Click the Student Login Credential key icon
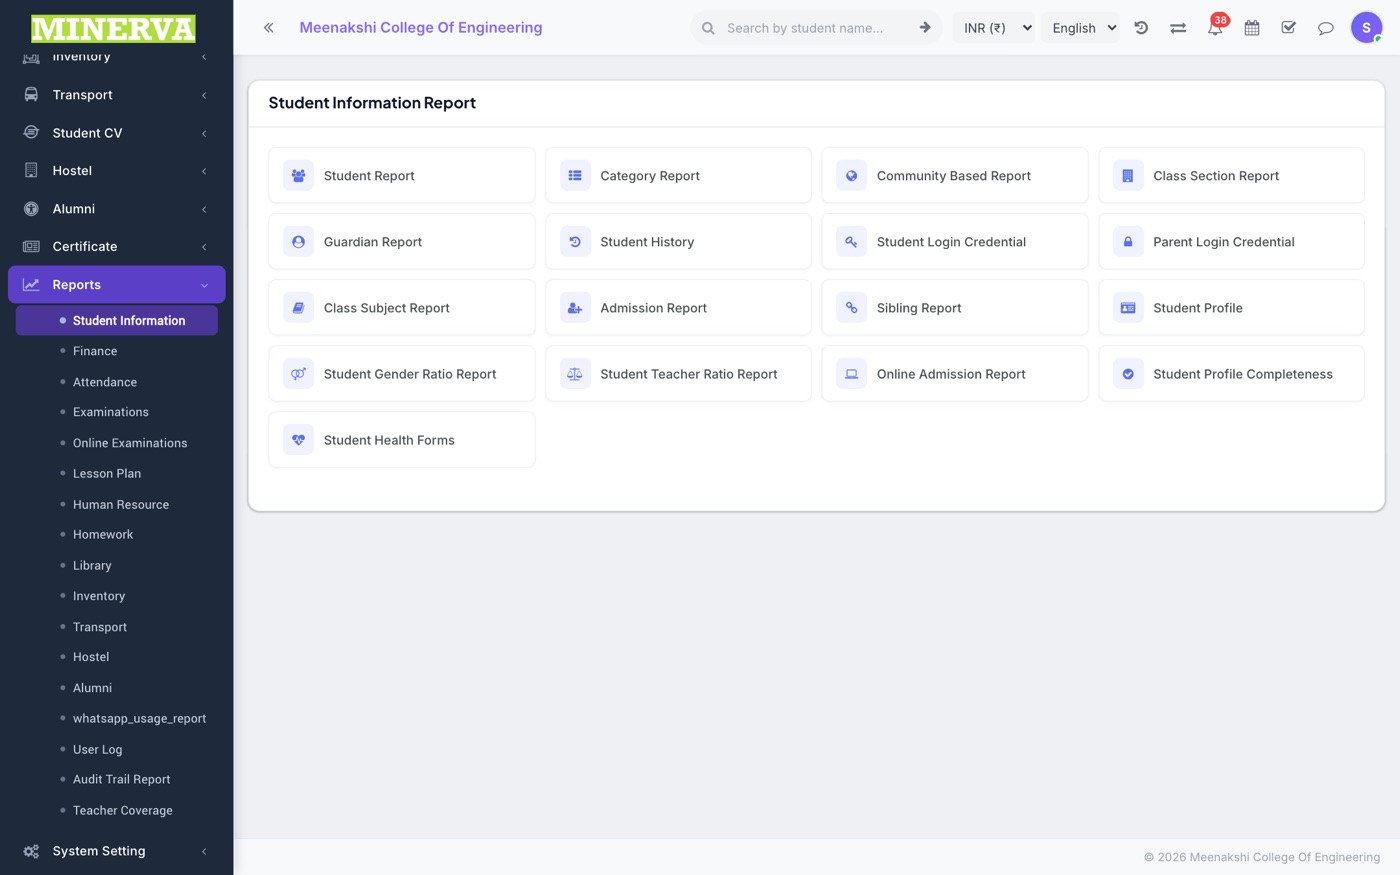 pyautogui.click(x=851, y=242)
